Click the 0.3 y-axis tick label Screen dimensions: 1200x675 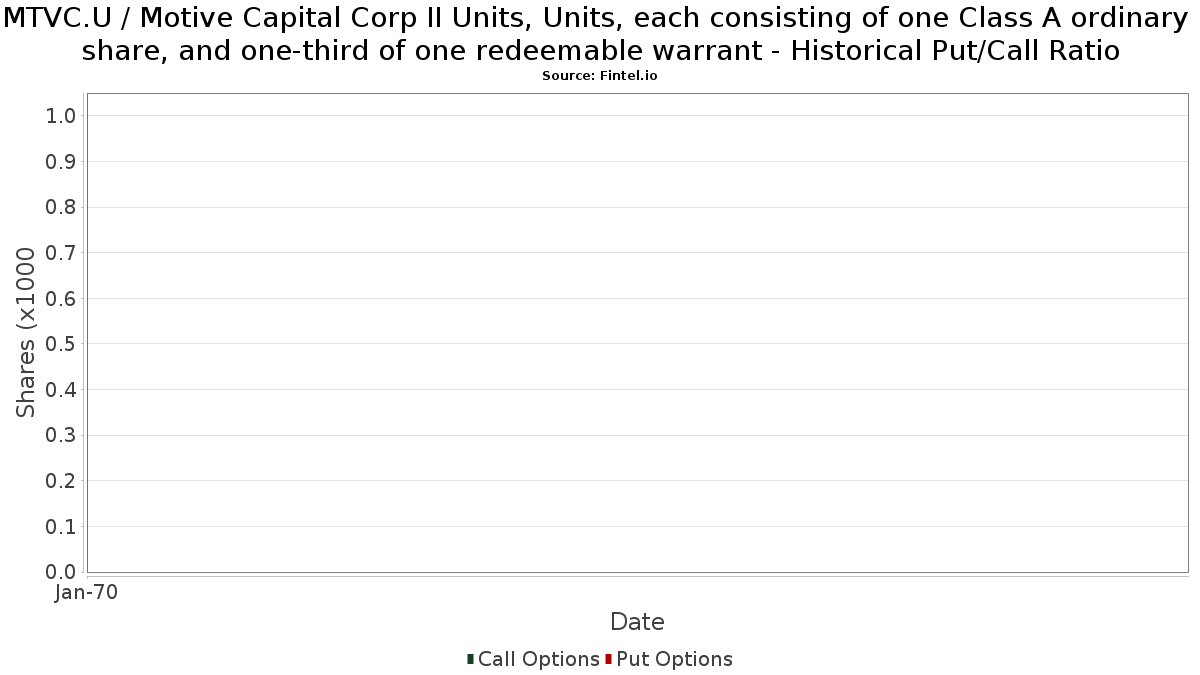[61, 436]
